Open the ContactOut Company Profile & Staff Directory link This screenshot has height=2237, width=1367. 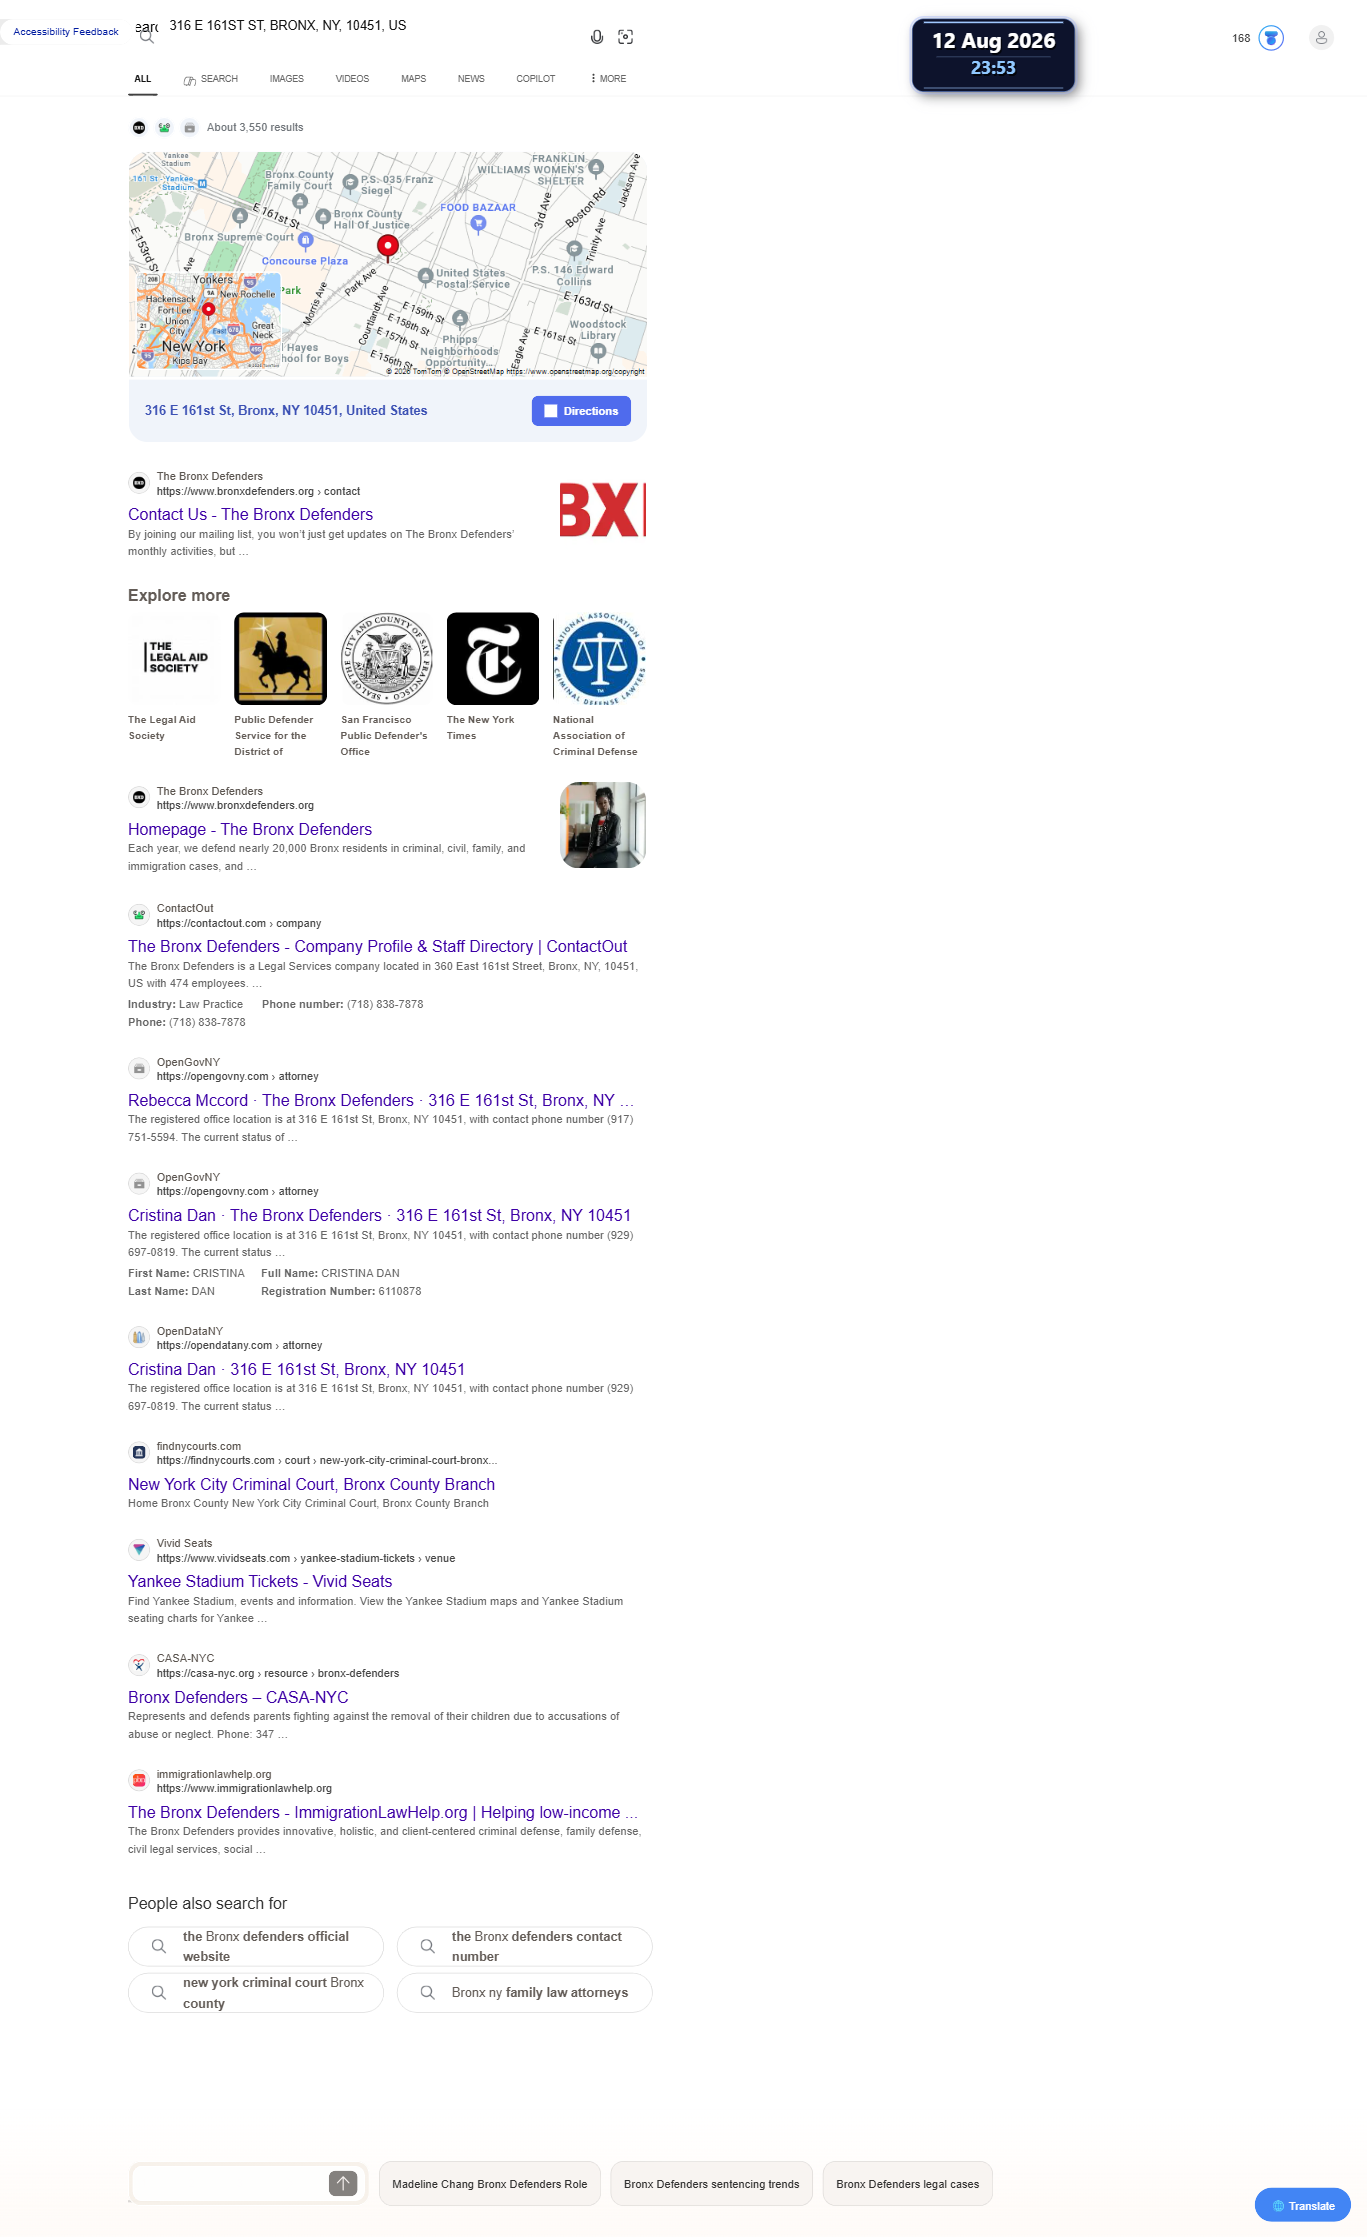click(x=378, y=946)
